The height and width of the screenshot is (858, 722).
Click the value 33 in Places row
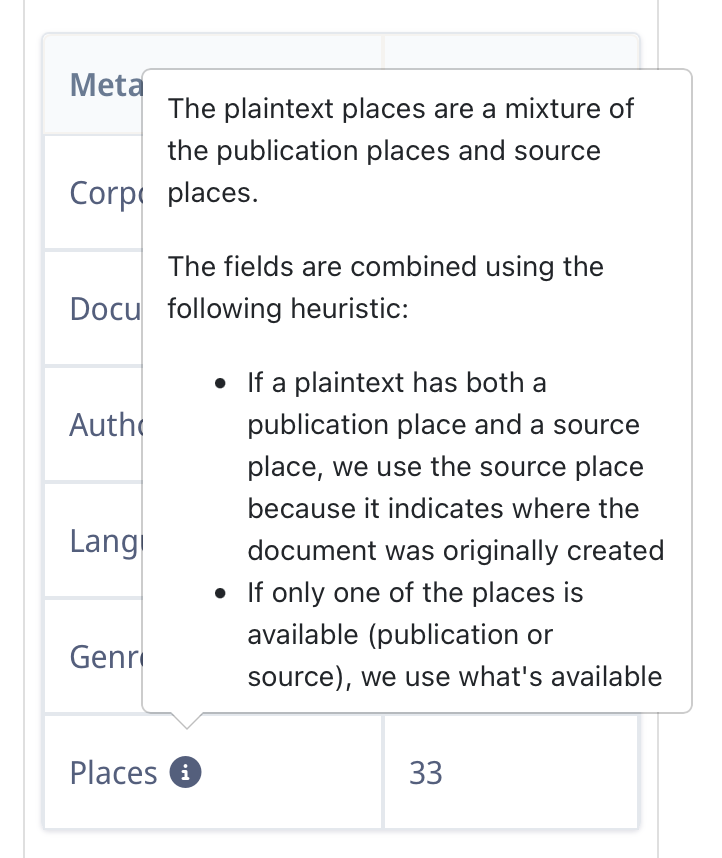click(425, 773)
